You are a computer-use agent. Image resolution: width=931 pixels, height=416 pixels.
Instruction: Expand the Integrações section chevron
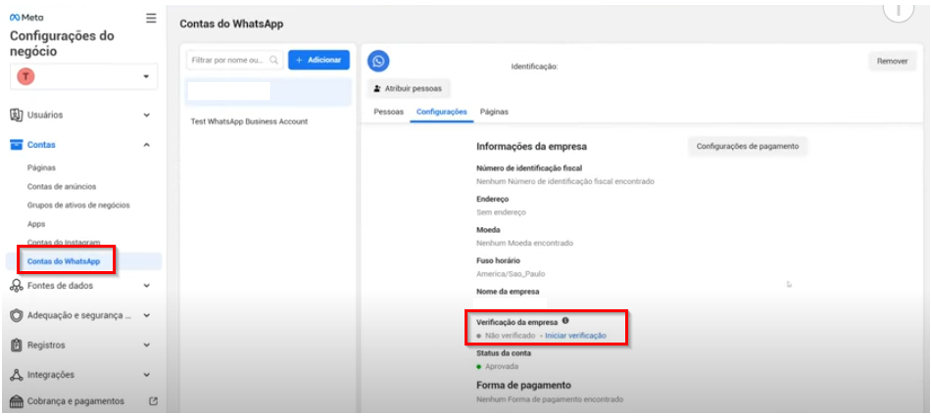point(147,375)
